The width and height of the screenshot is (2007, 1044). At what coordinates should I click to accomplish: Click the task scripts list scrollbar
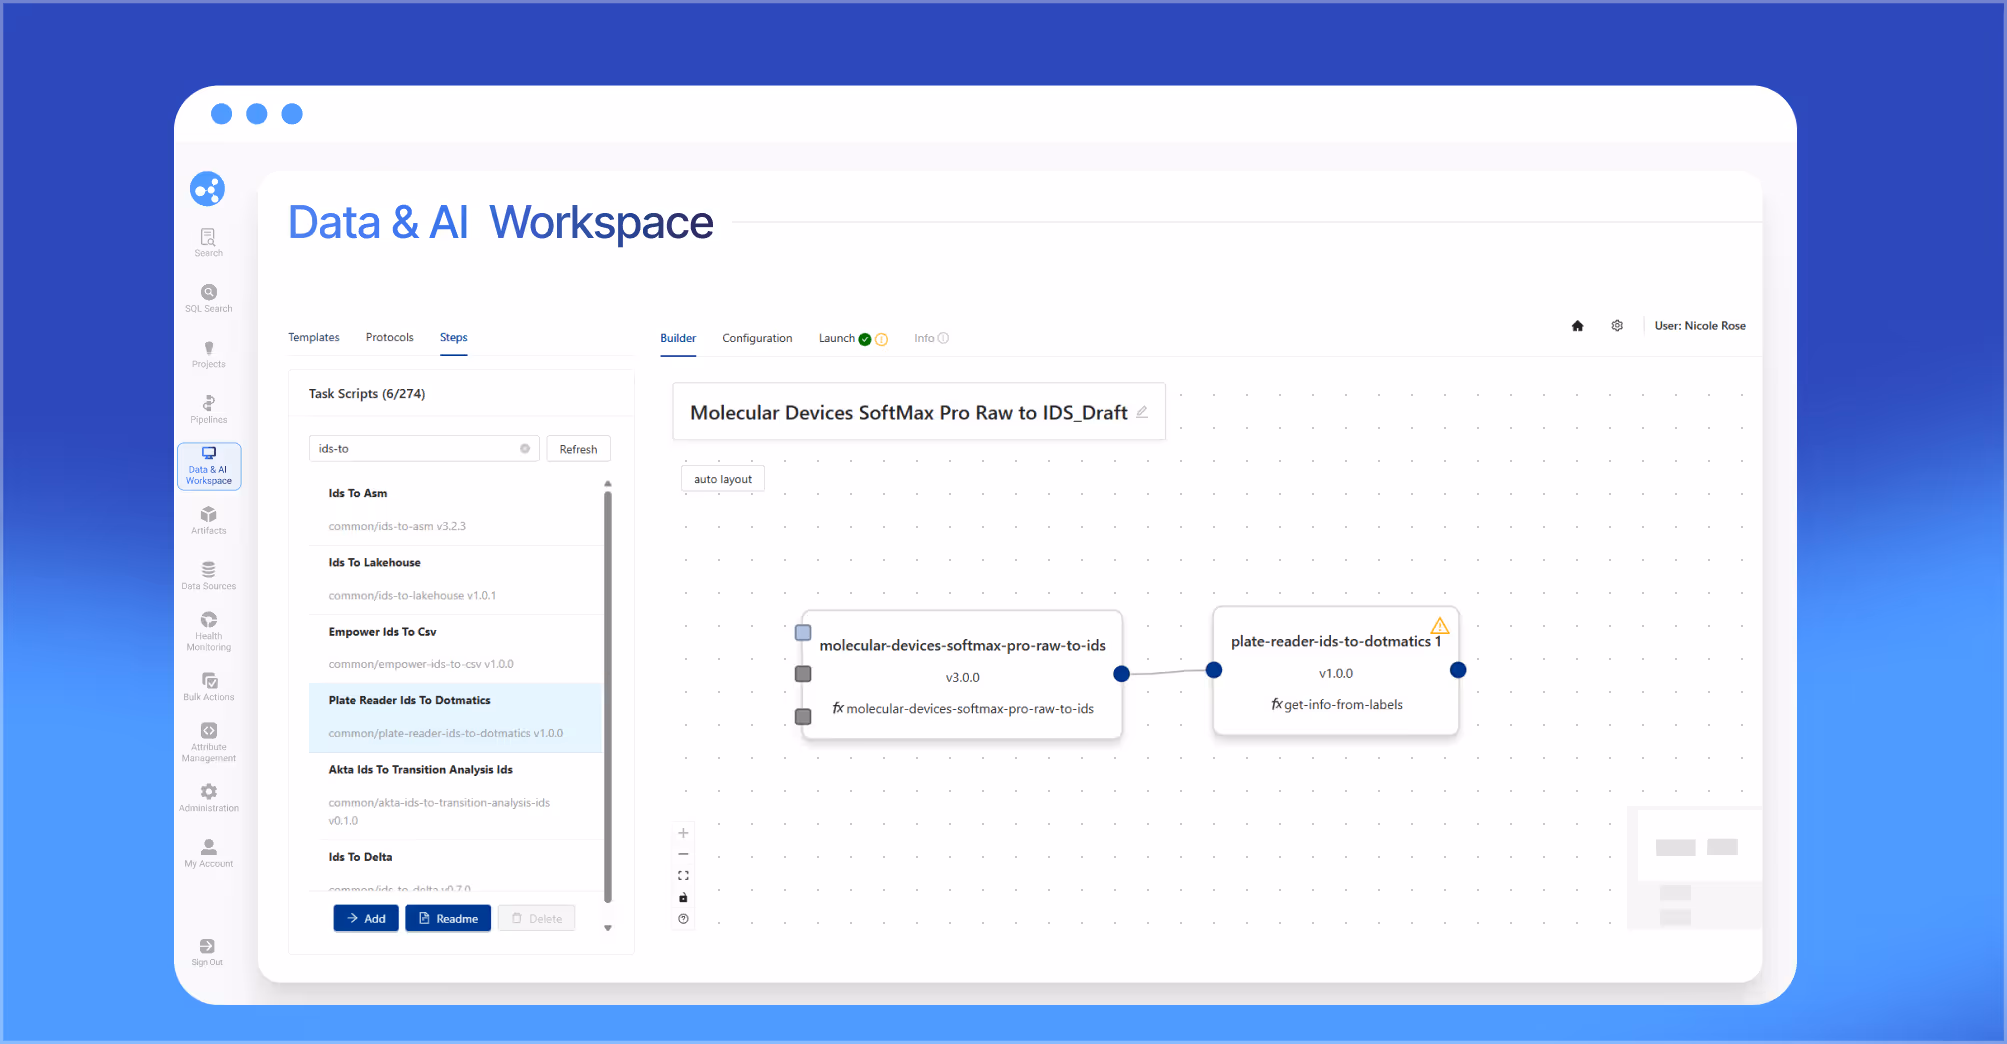tap(607, 696)
